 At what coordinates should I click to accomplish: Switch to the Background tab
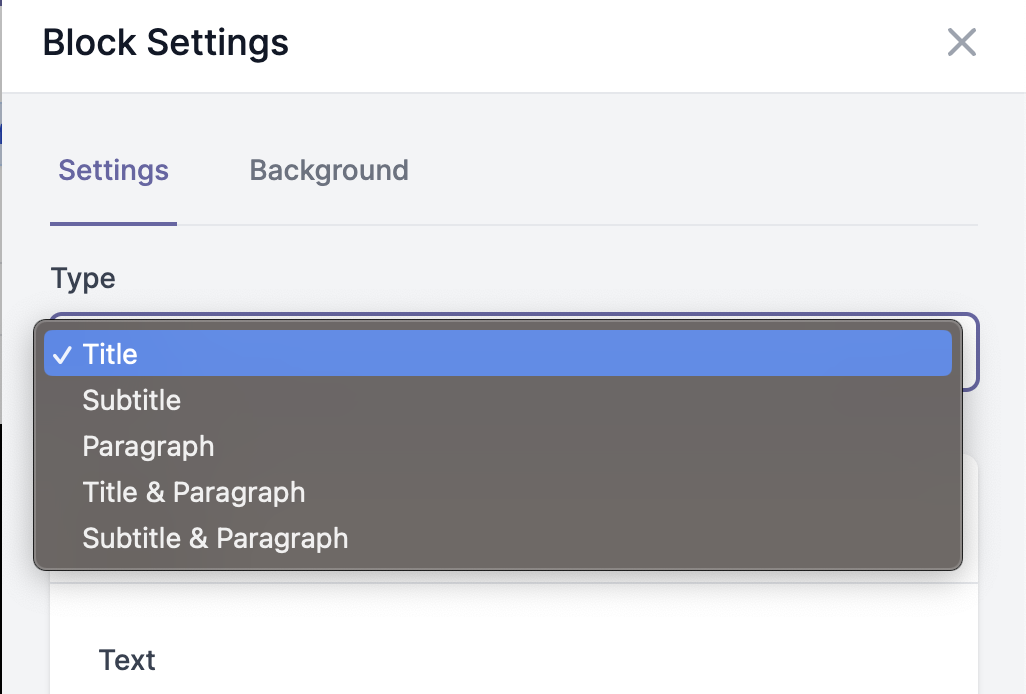(329, 171)
